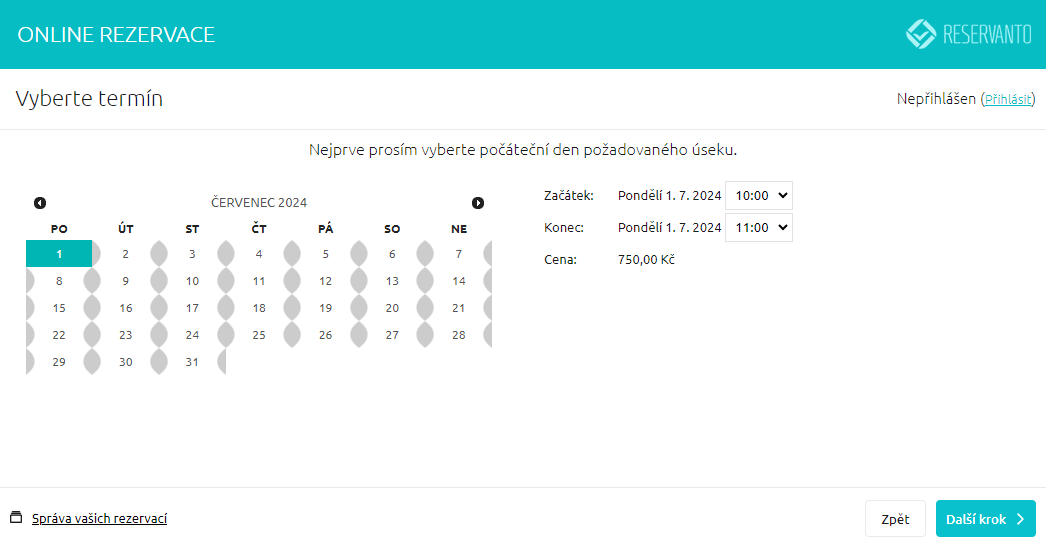Click the Přihlásit login link
Image resolution: width=1046 pixels, height=548 pixels.
(1008, 99)
